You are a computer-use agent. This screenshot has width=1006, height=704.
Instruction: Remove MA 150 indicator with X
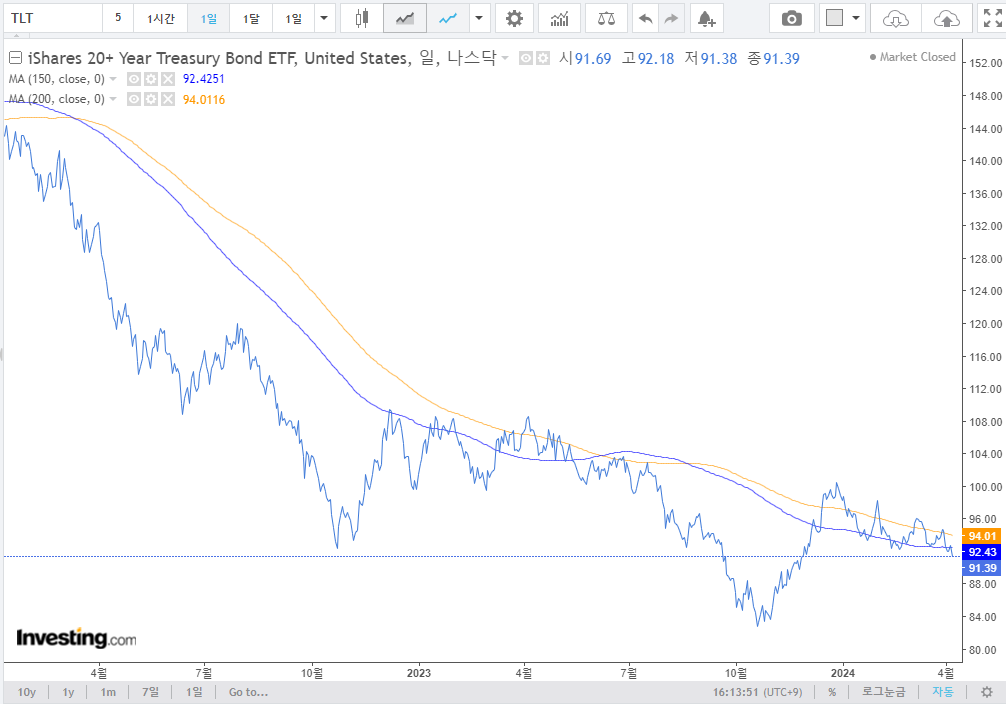click(x=167, y=80)
